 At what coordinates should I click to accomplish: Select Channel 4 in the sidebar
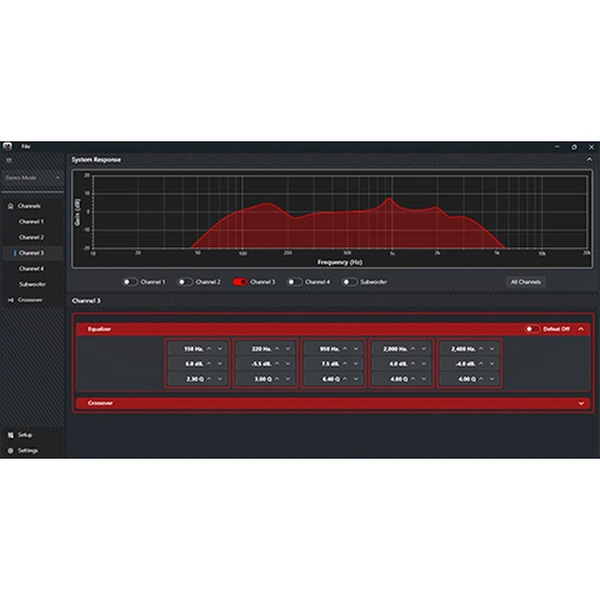point(32,268)
